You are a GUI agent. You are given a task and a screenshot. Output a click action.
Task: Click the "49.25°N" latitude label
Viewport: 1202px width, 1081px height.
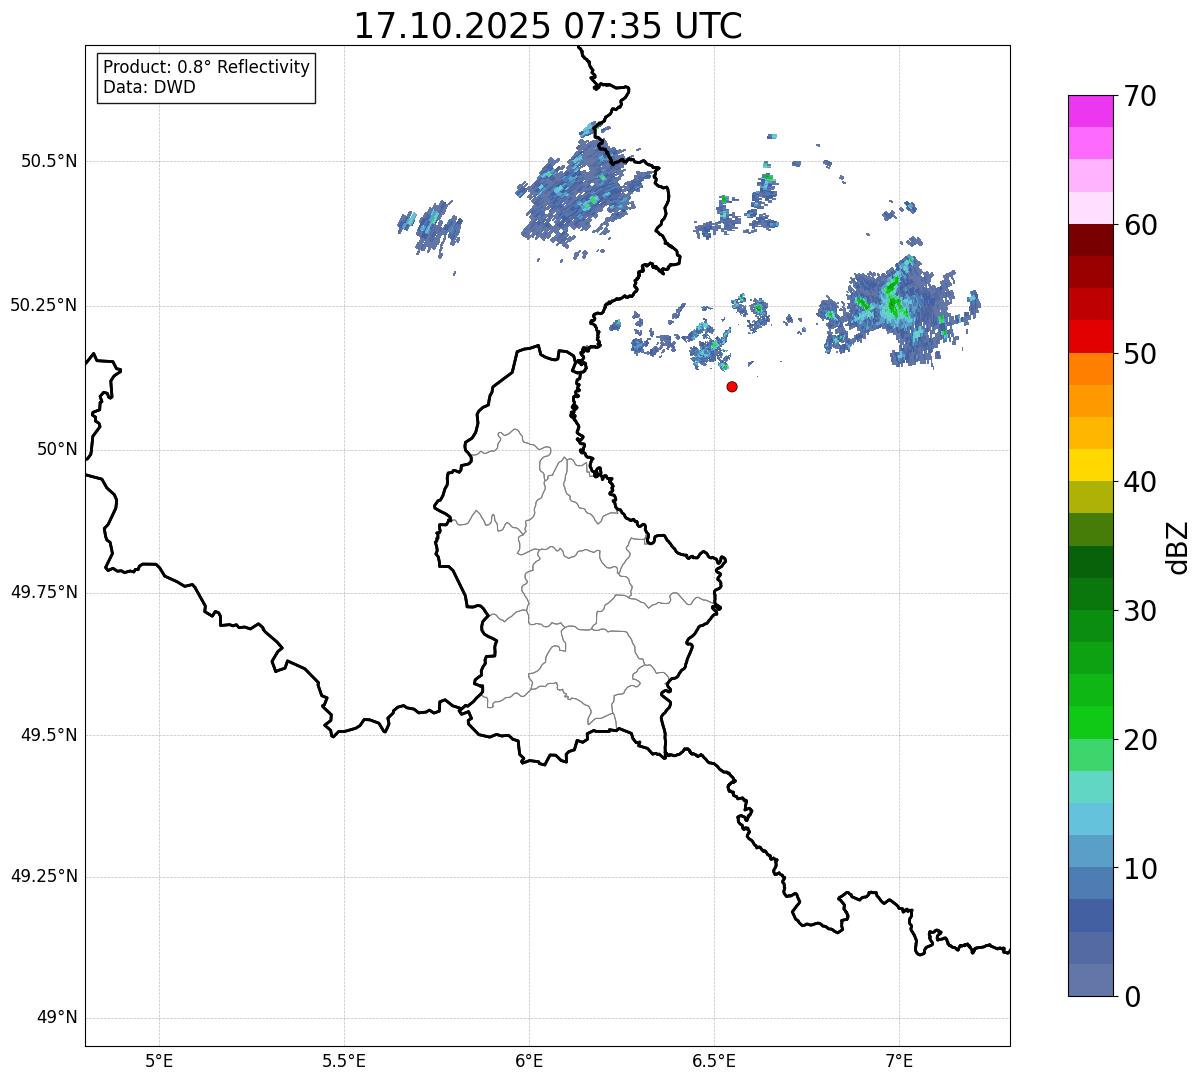click(x=43, y=877)
